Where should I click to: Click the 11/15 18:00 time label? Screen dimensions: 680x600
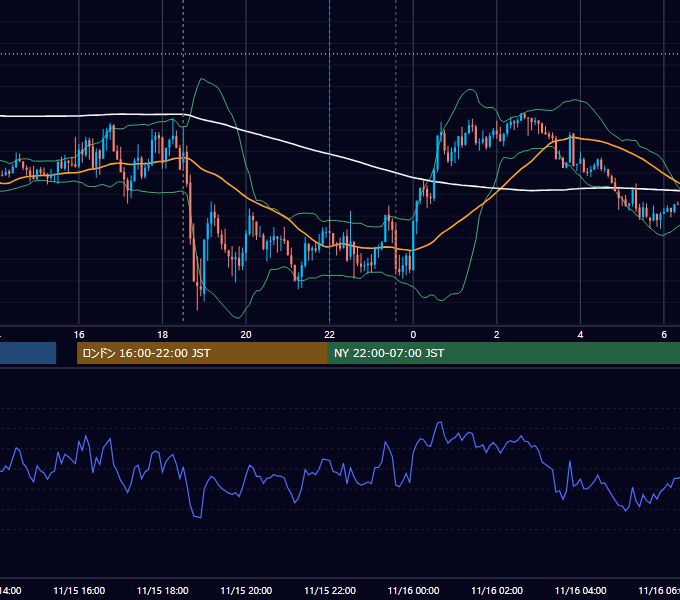click(x=163, y=590)
